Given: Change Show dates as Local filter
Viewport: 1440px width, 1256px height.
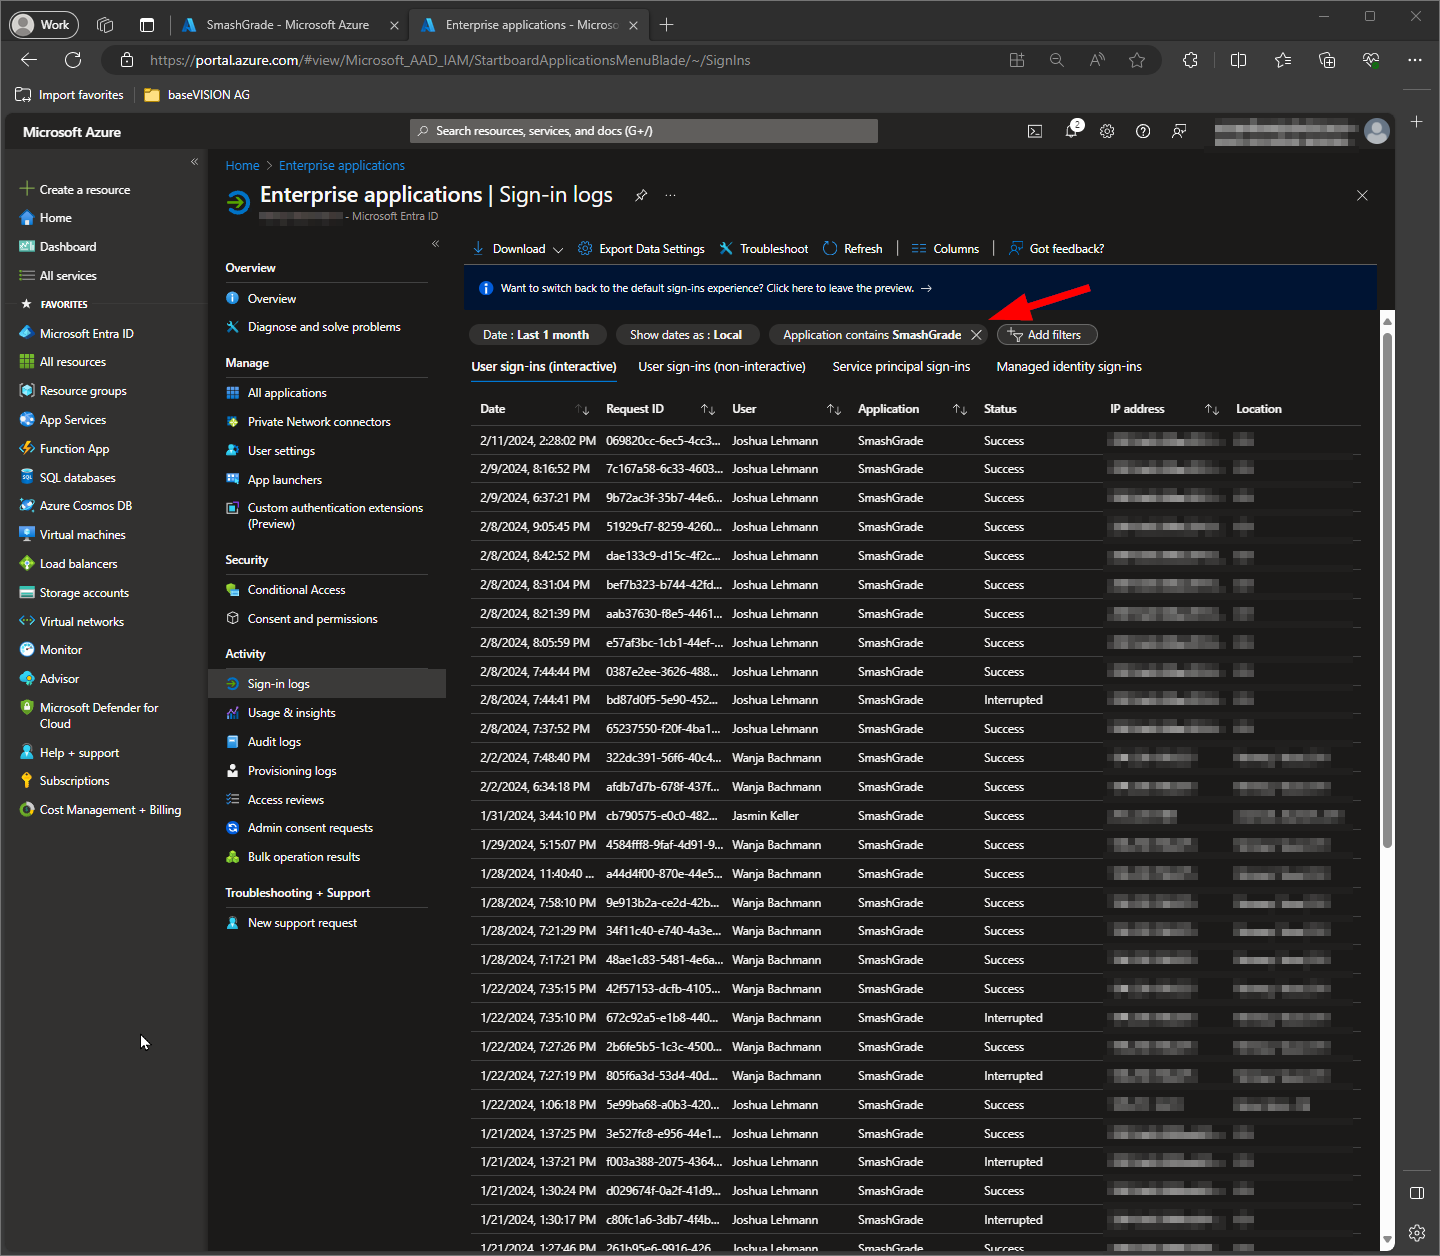Looking at the screenshot, I should (x=686, y=335).
